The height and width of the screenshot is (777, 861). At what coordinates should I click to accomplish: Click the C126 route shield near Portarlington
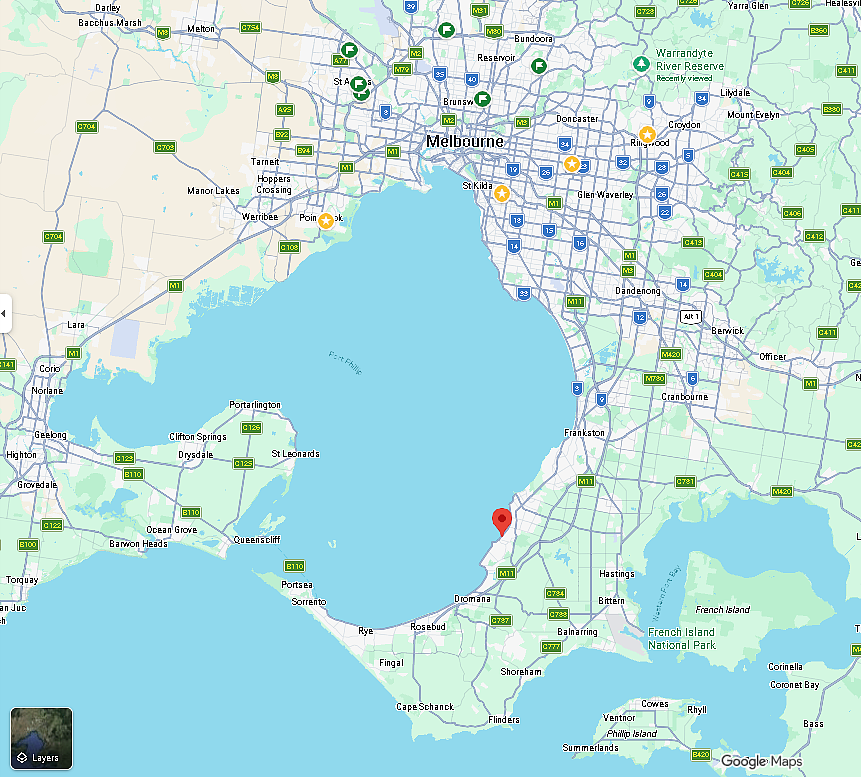251,427
